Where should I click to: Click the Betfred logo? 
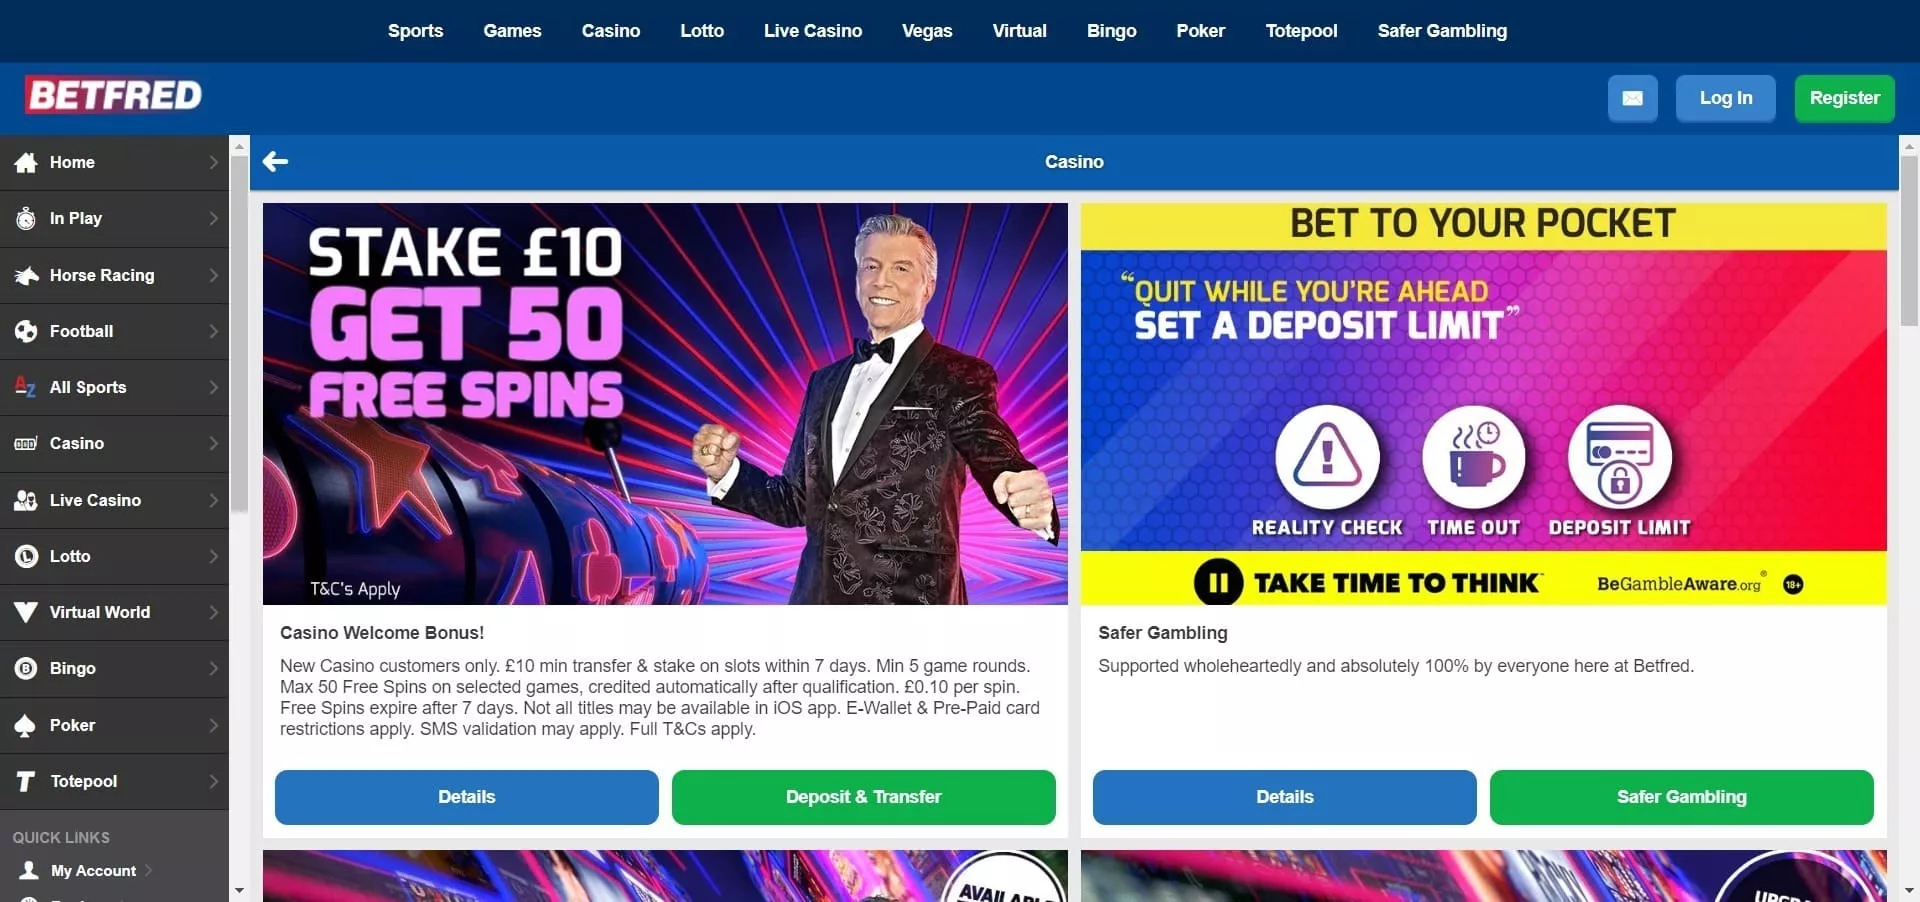click(113, 95)
